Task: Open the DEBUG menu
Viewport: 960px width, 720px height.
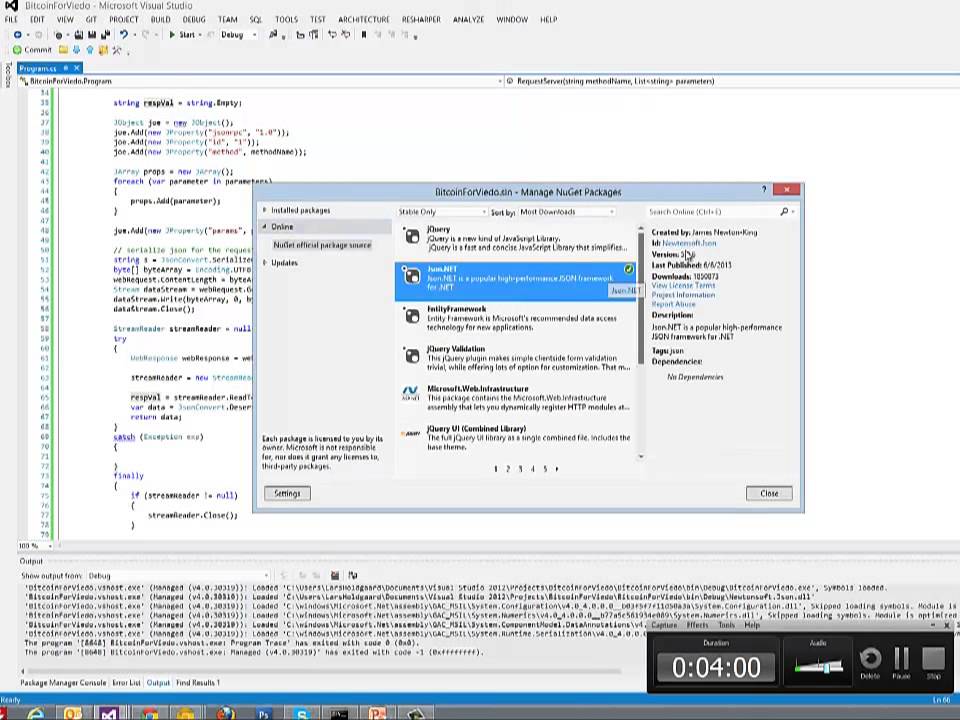Action: pyautogui.click(x=194, y=20)
